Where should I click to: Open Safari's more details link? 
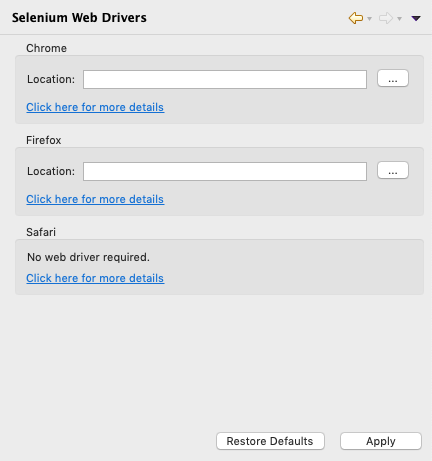[x=95, y=278]
